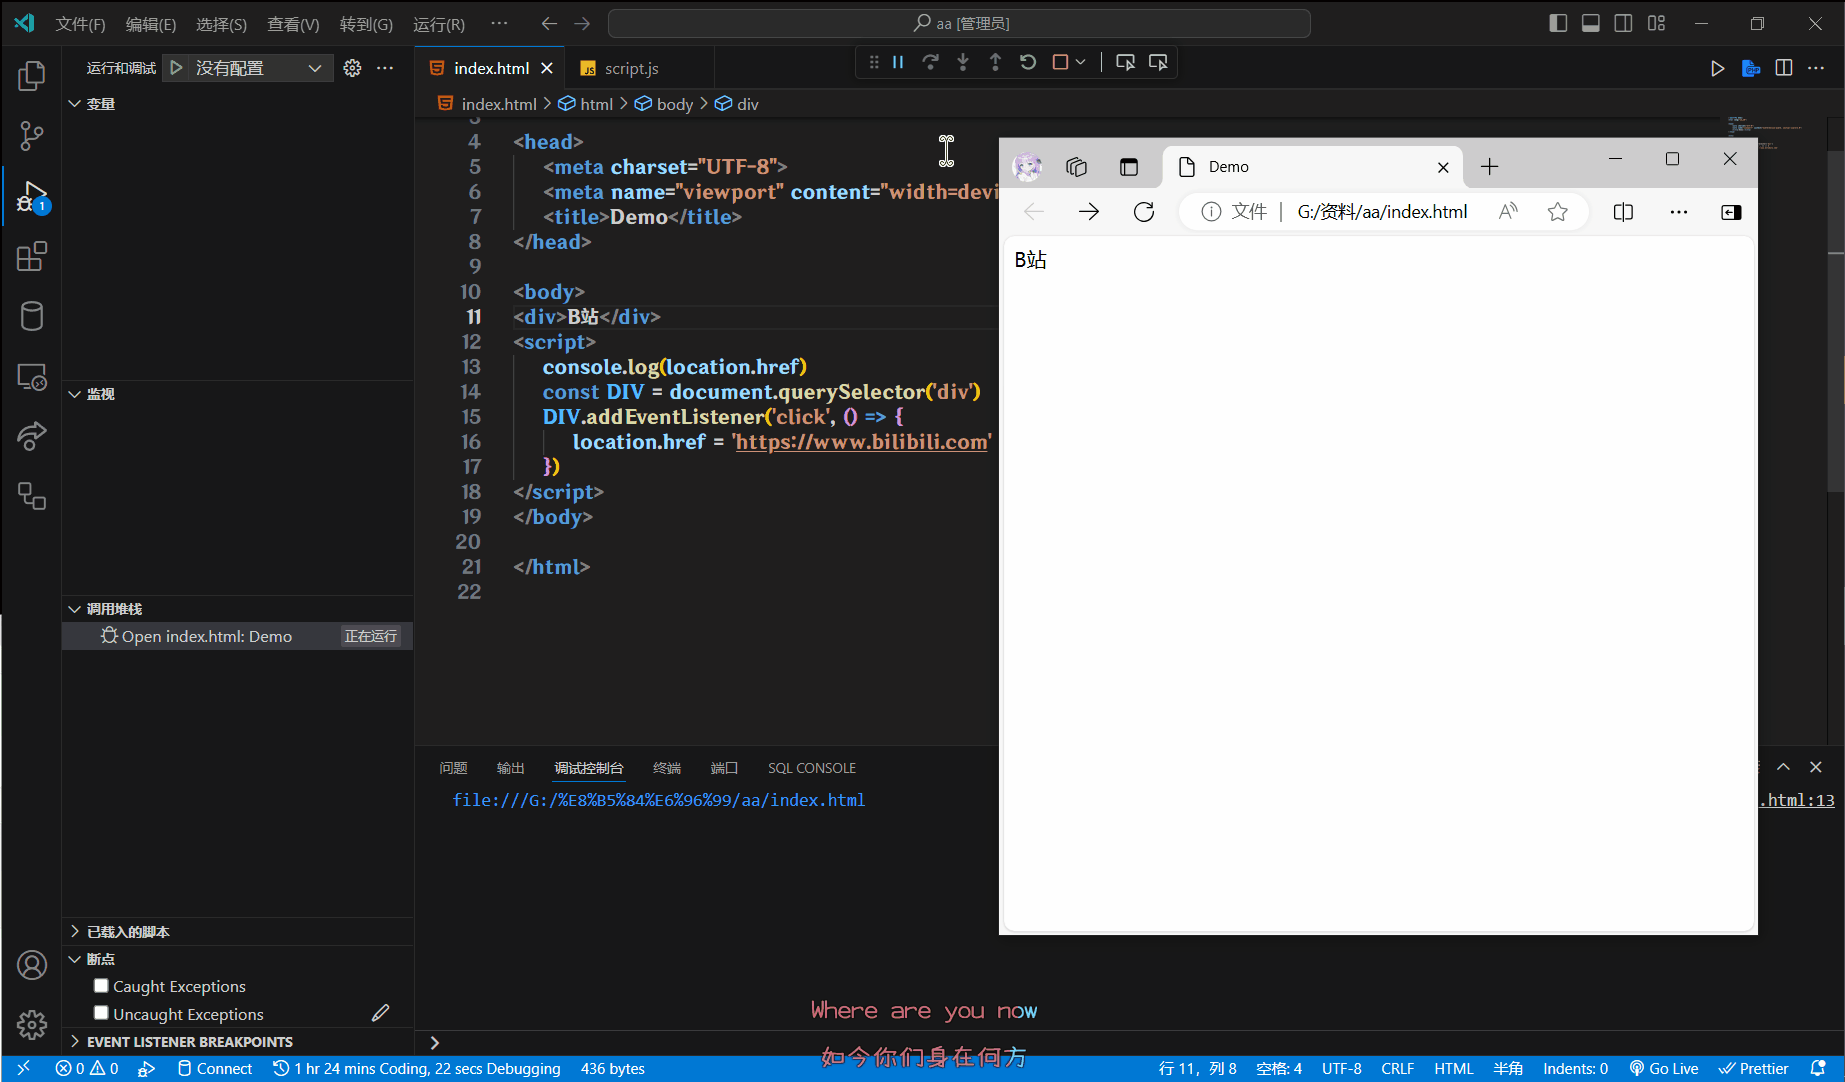The height and width of the screenshot is (1082, 1845).
Task: Open the Live Share icon in activity bar
Action: pos(32,436)
